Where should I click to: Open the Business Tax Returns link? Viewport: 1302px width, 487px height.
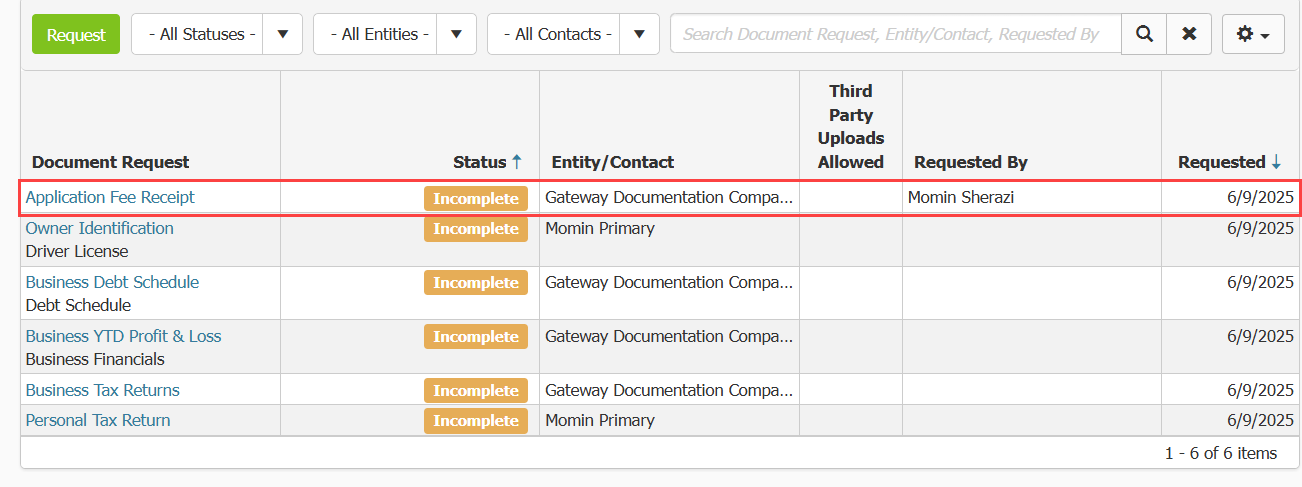[102, 390]
